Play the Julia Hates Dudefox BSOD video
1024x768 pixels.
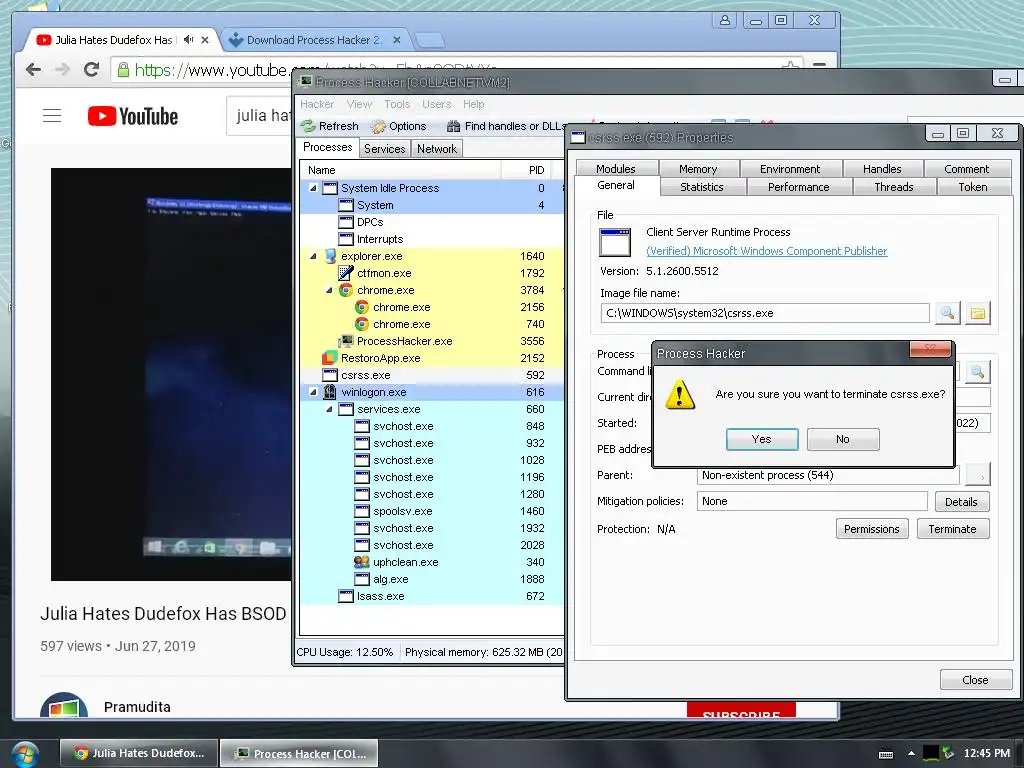171,374
